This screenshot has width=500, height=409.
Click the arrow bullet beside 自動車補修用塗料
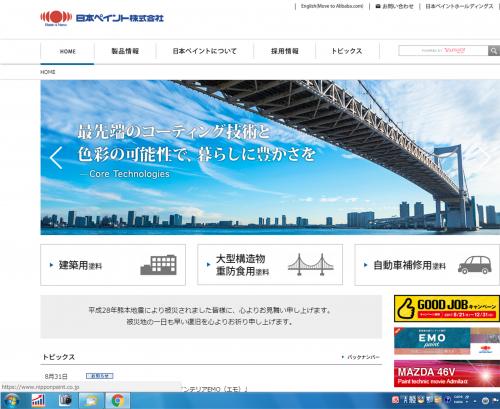tap(365, 265)
